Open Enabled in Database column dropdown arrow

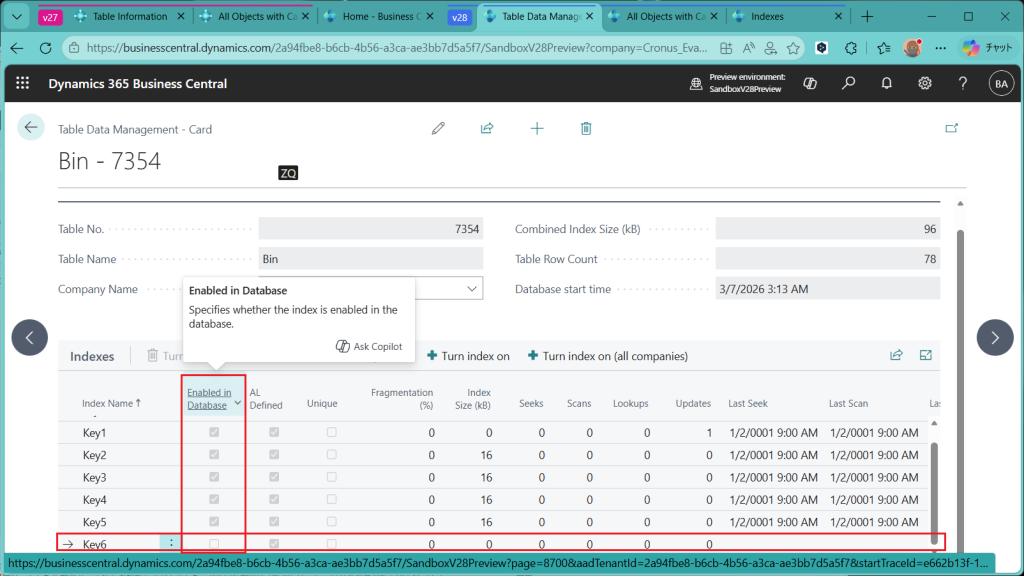(238, 402)
